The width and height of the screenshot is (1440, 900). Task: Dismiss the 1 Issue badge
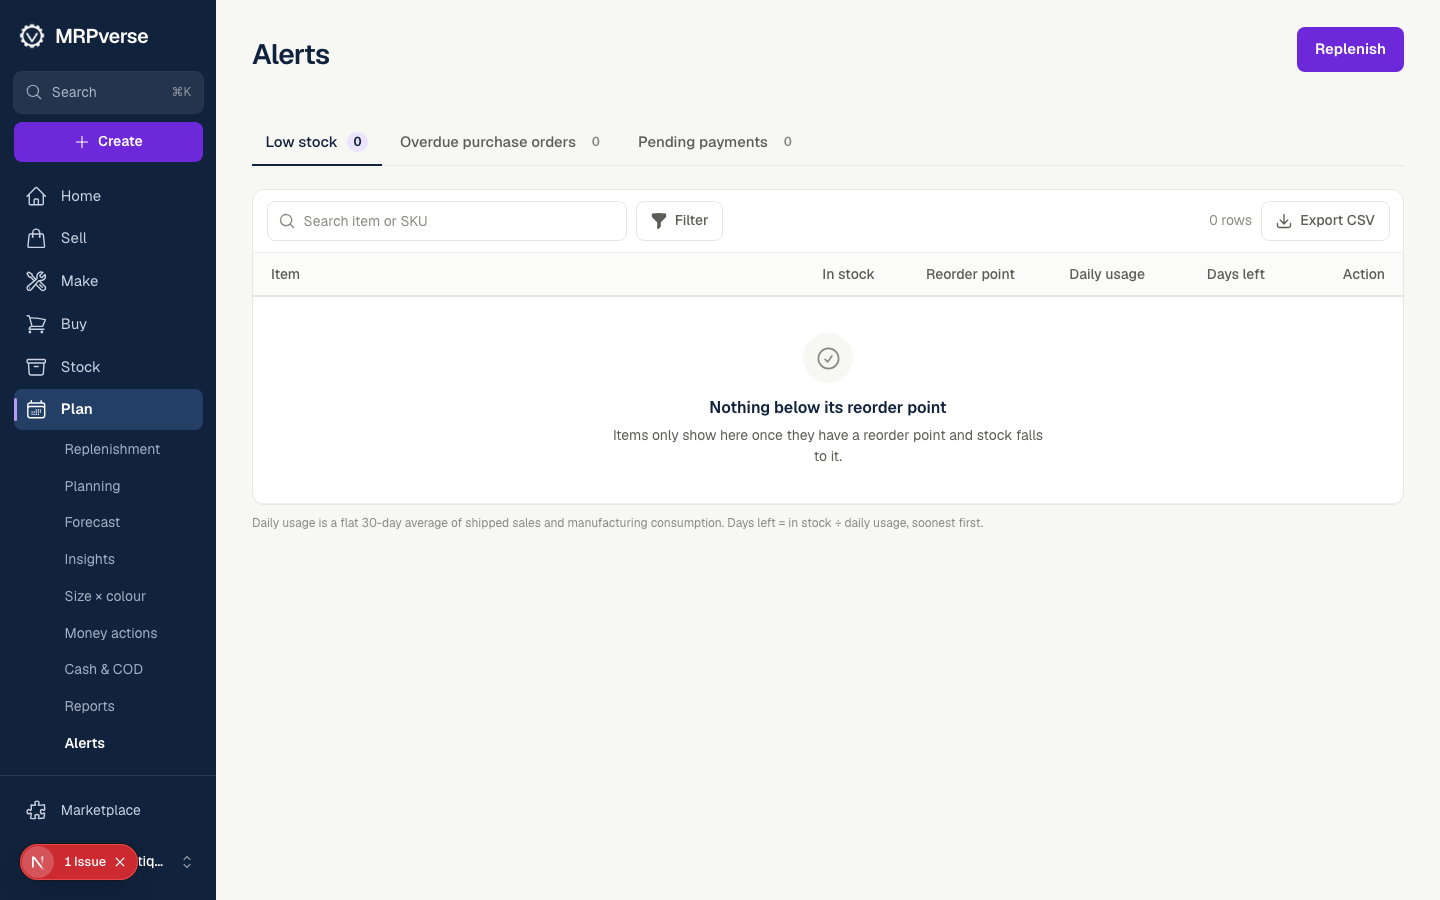point(120,862)
